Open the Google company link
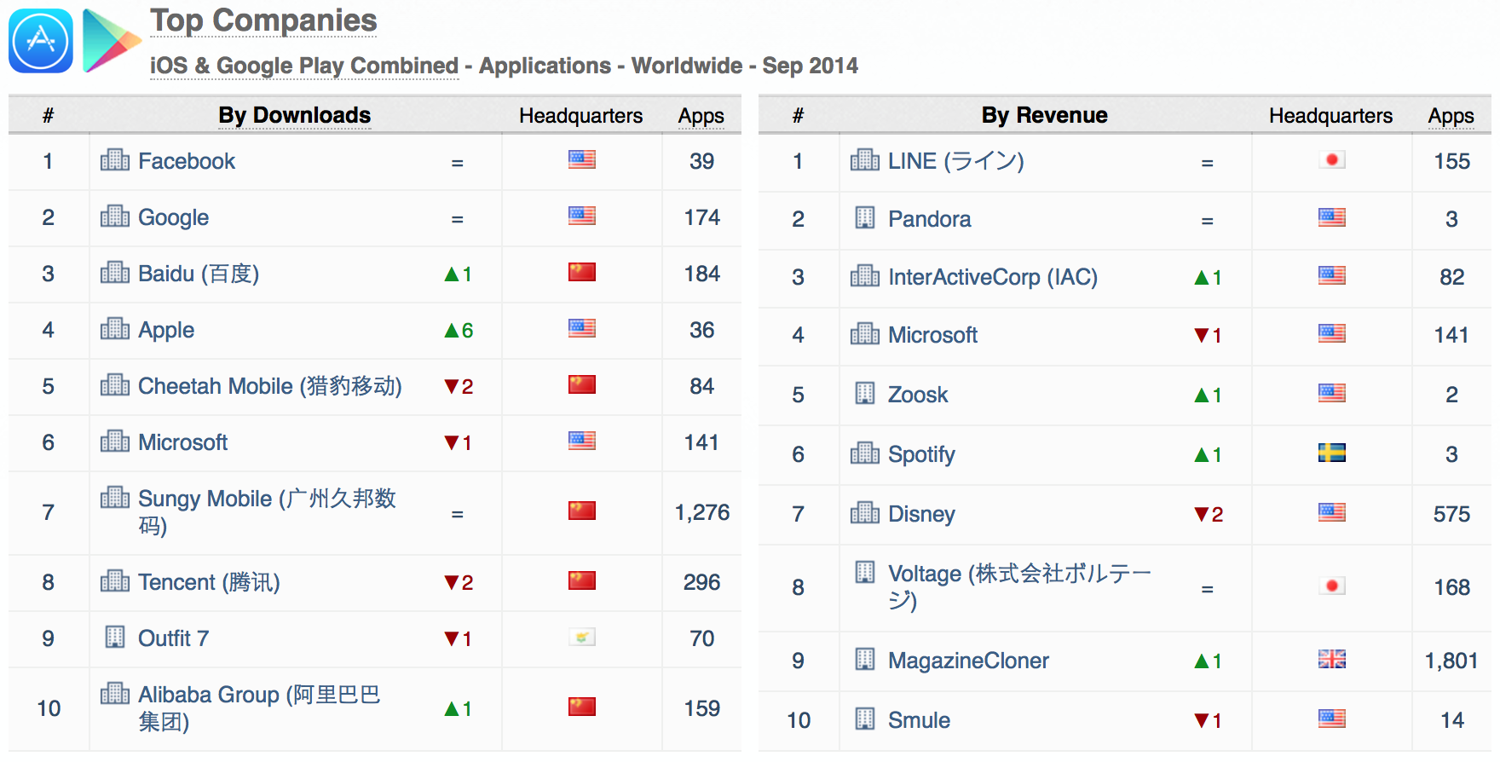This screenshot has width=1500, height=762. 174,218
